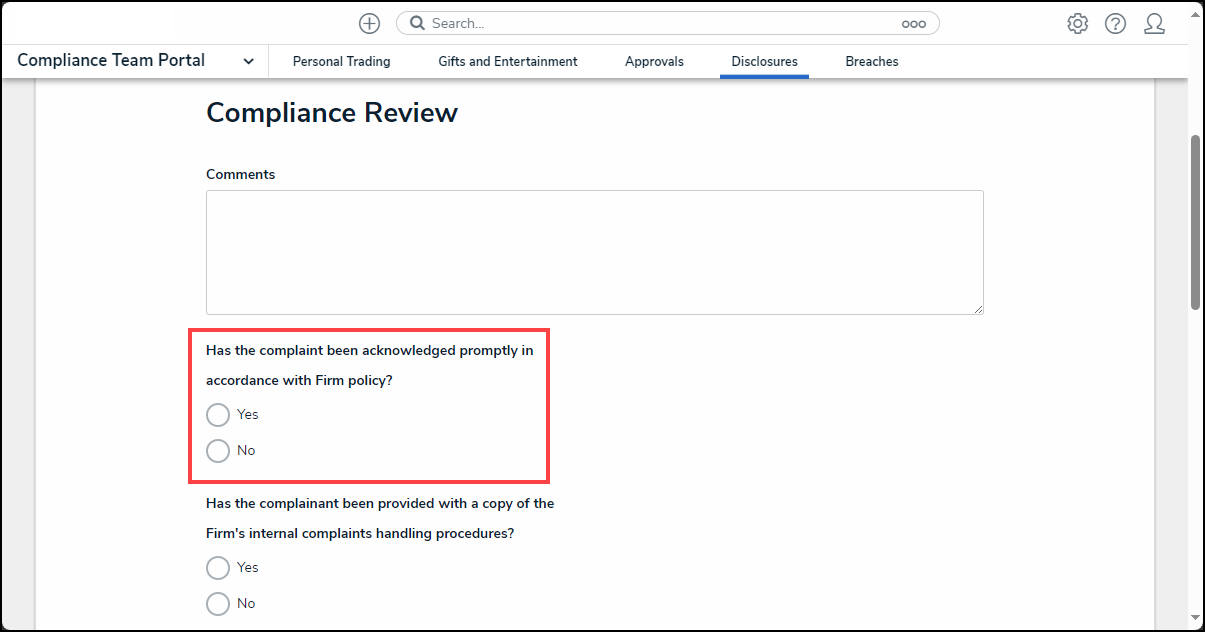
Task: Click the vertical scrollbar thumb
Action: [x=1196, y=222]
